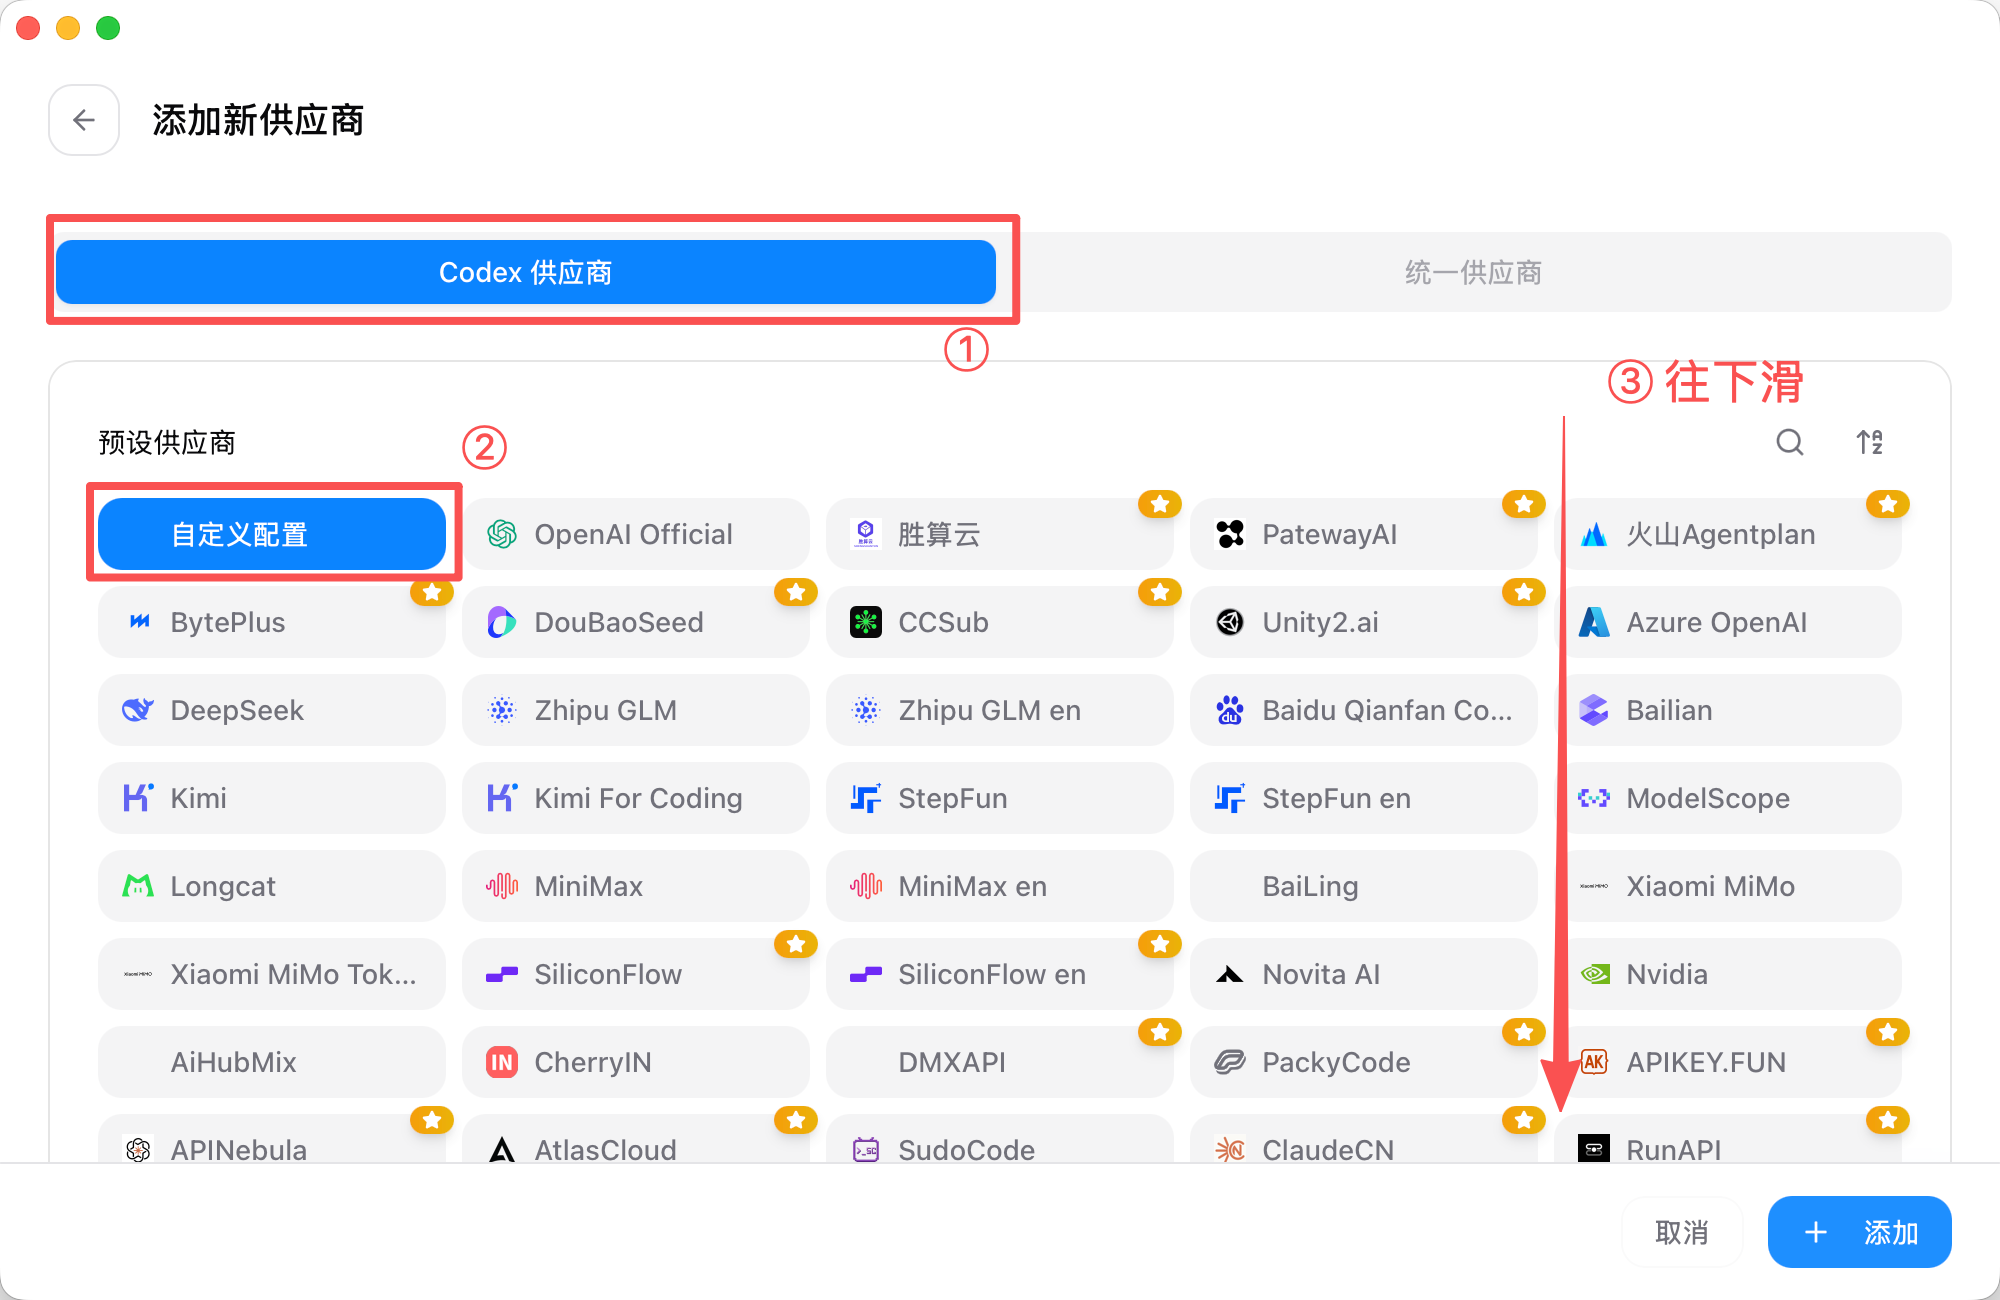Choose the Zhipu GLM provider

tap(636, 710)
